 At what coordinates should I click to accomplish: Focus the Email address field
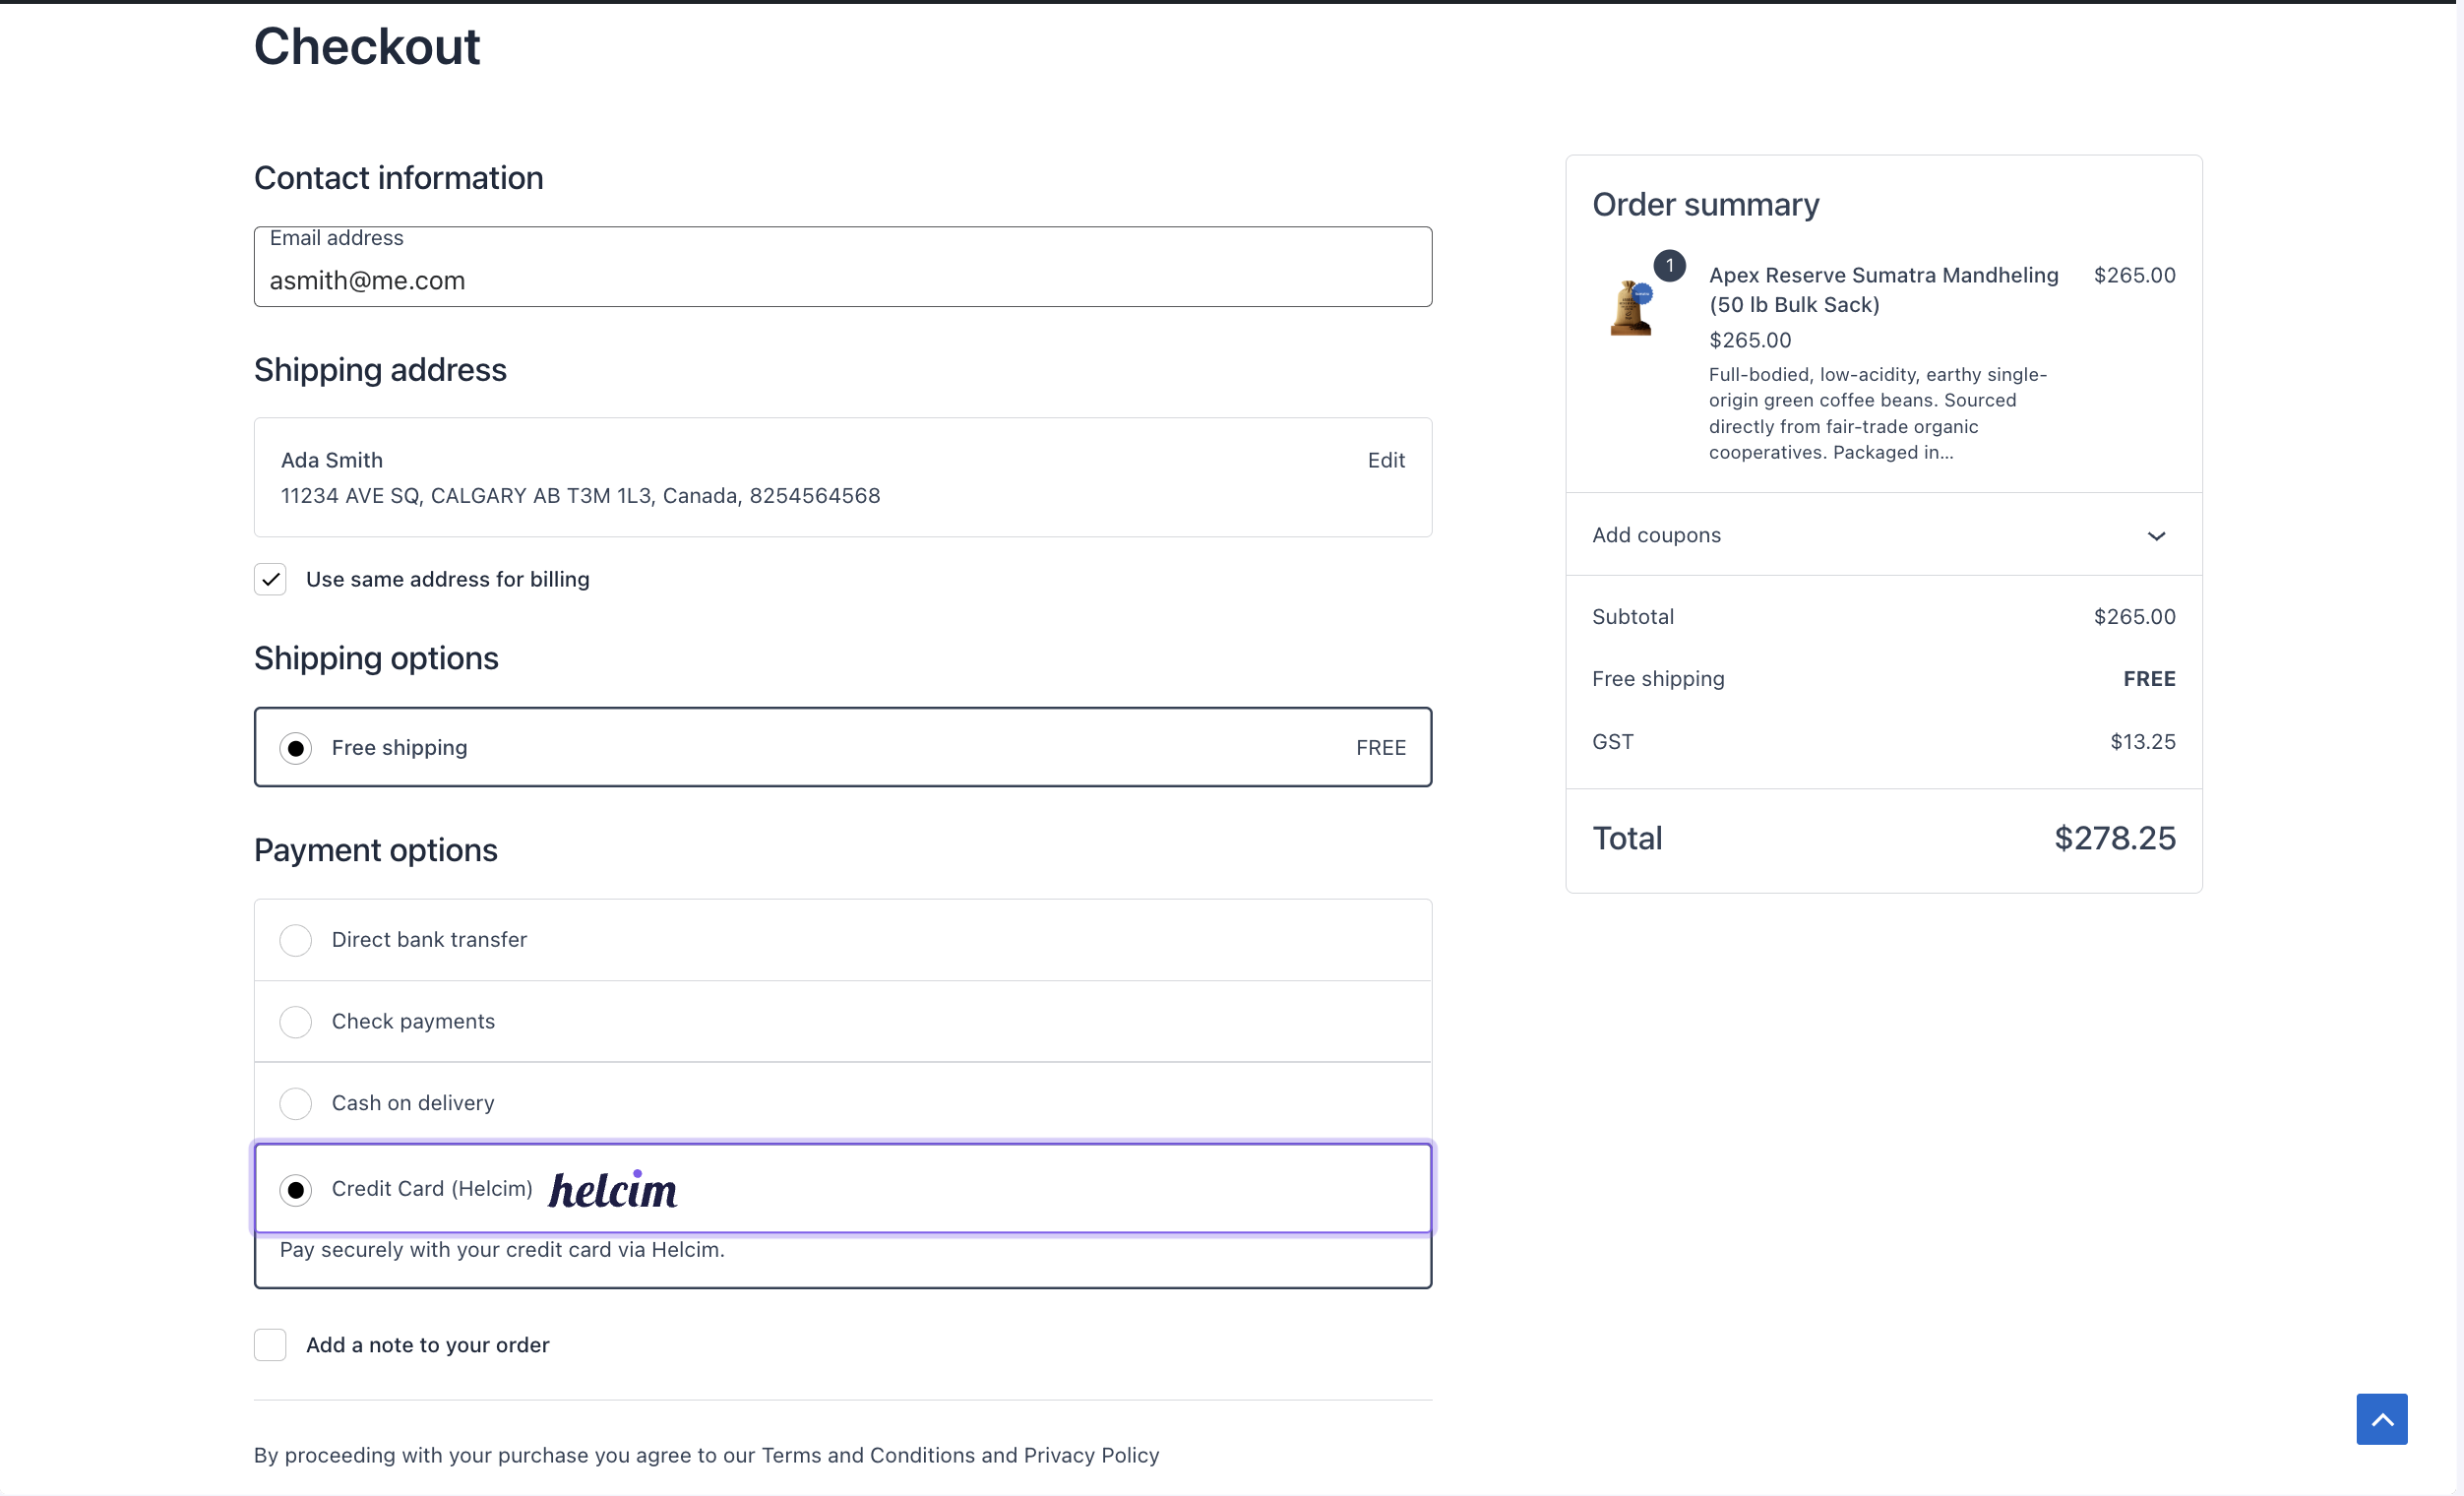[842, 266]
